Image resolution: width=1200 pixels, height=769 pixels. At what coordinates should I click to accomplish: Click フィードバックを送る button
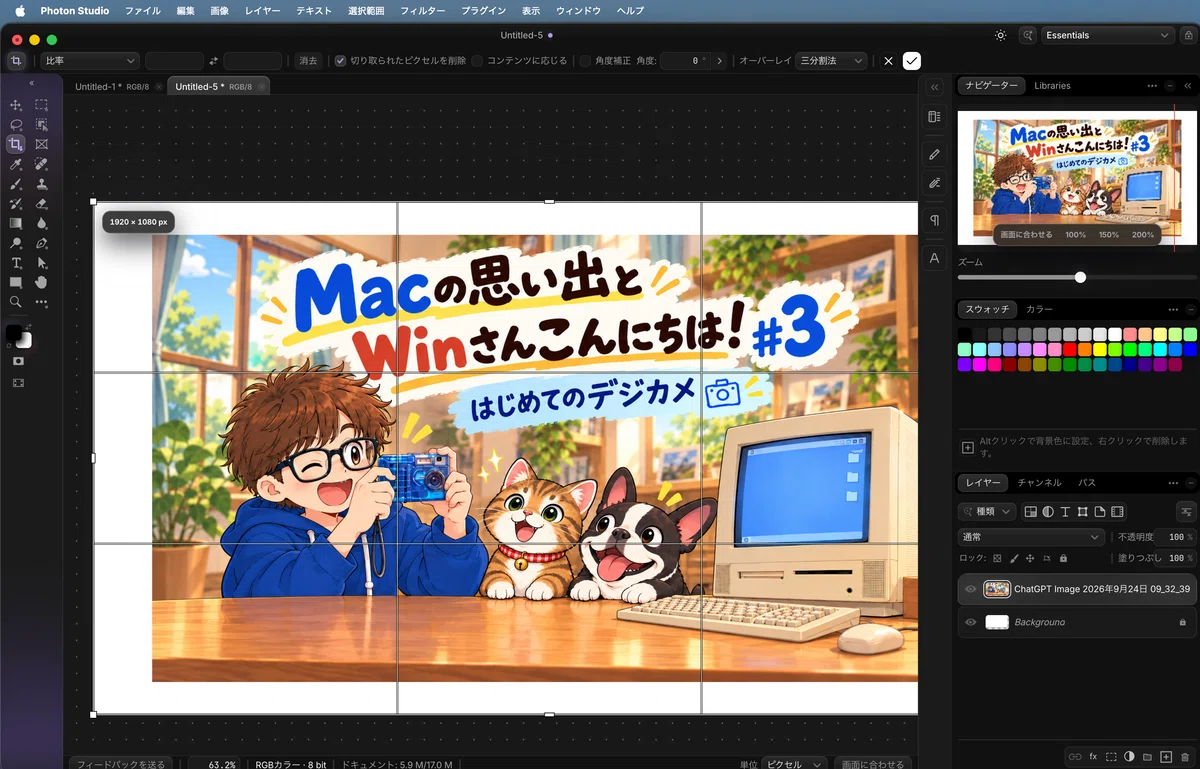click(x=121, y=764)
